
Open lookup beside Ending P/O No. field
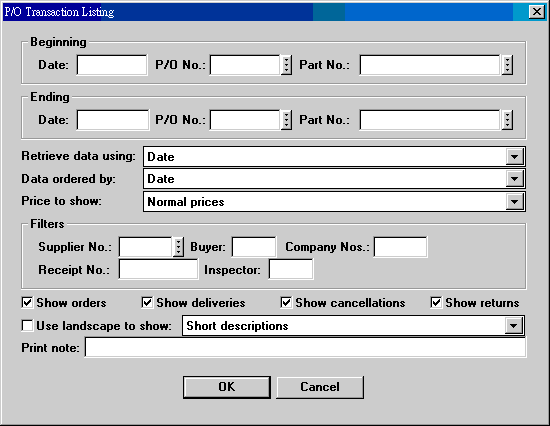pyautogui.click(x=287, y=120)
